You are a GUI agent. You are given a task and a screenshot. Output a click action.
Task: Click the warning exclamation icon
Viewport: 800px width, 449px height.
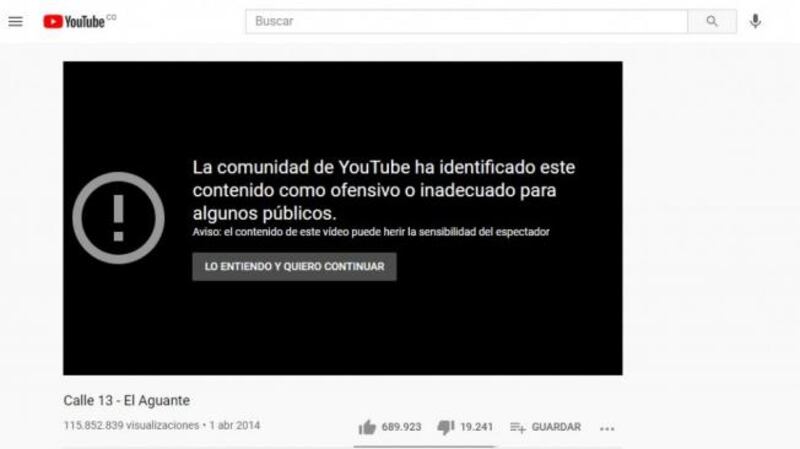[x=118, y=218]
